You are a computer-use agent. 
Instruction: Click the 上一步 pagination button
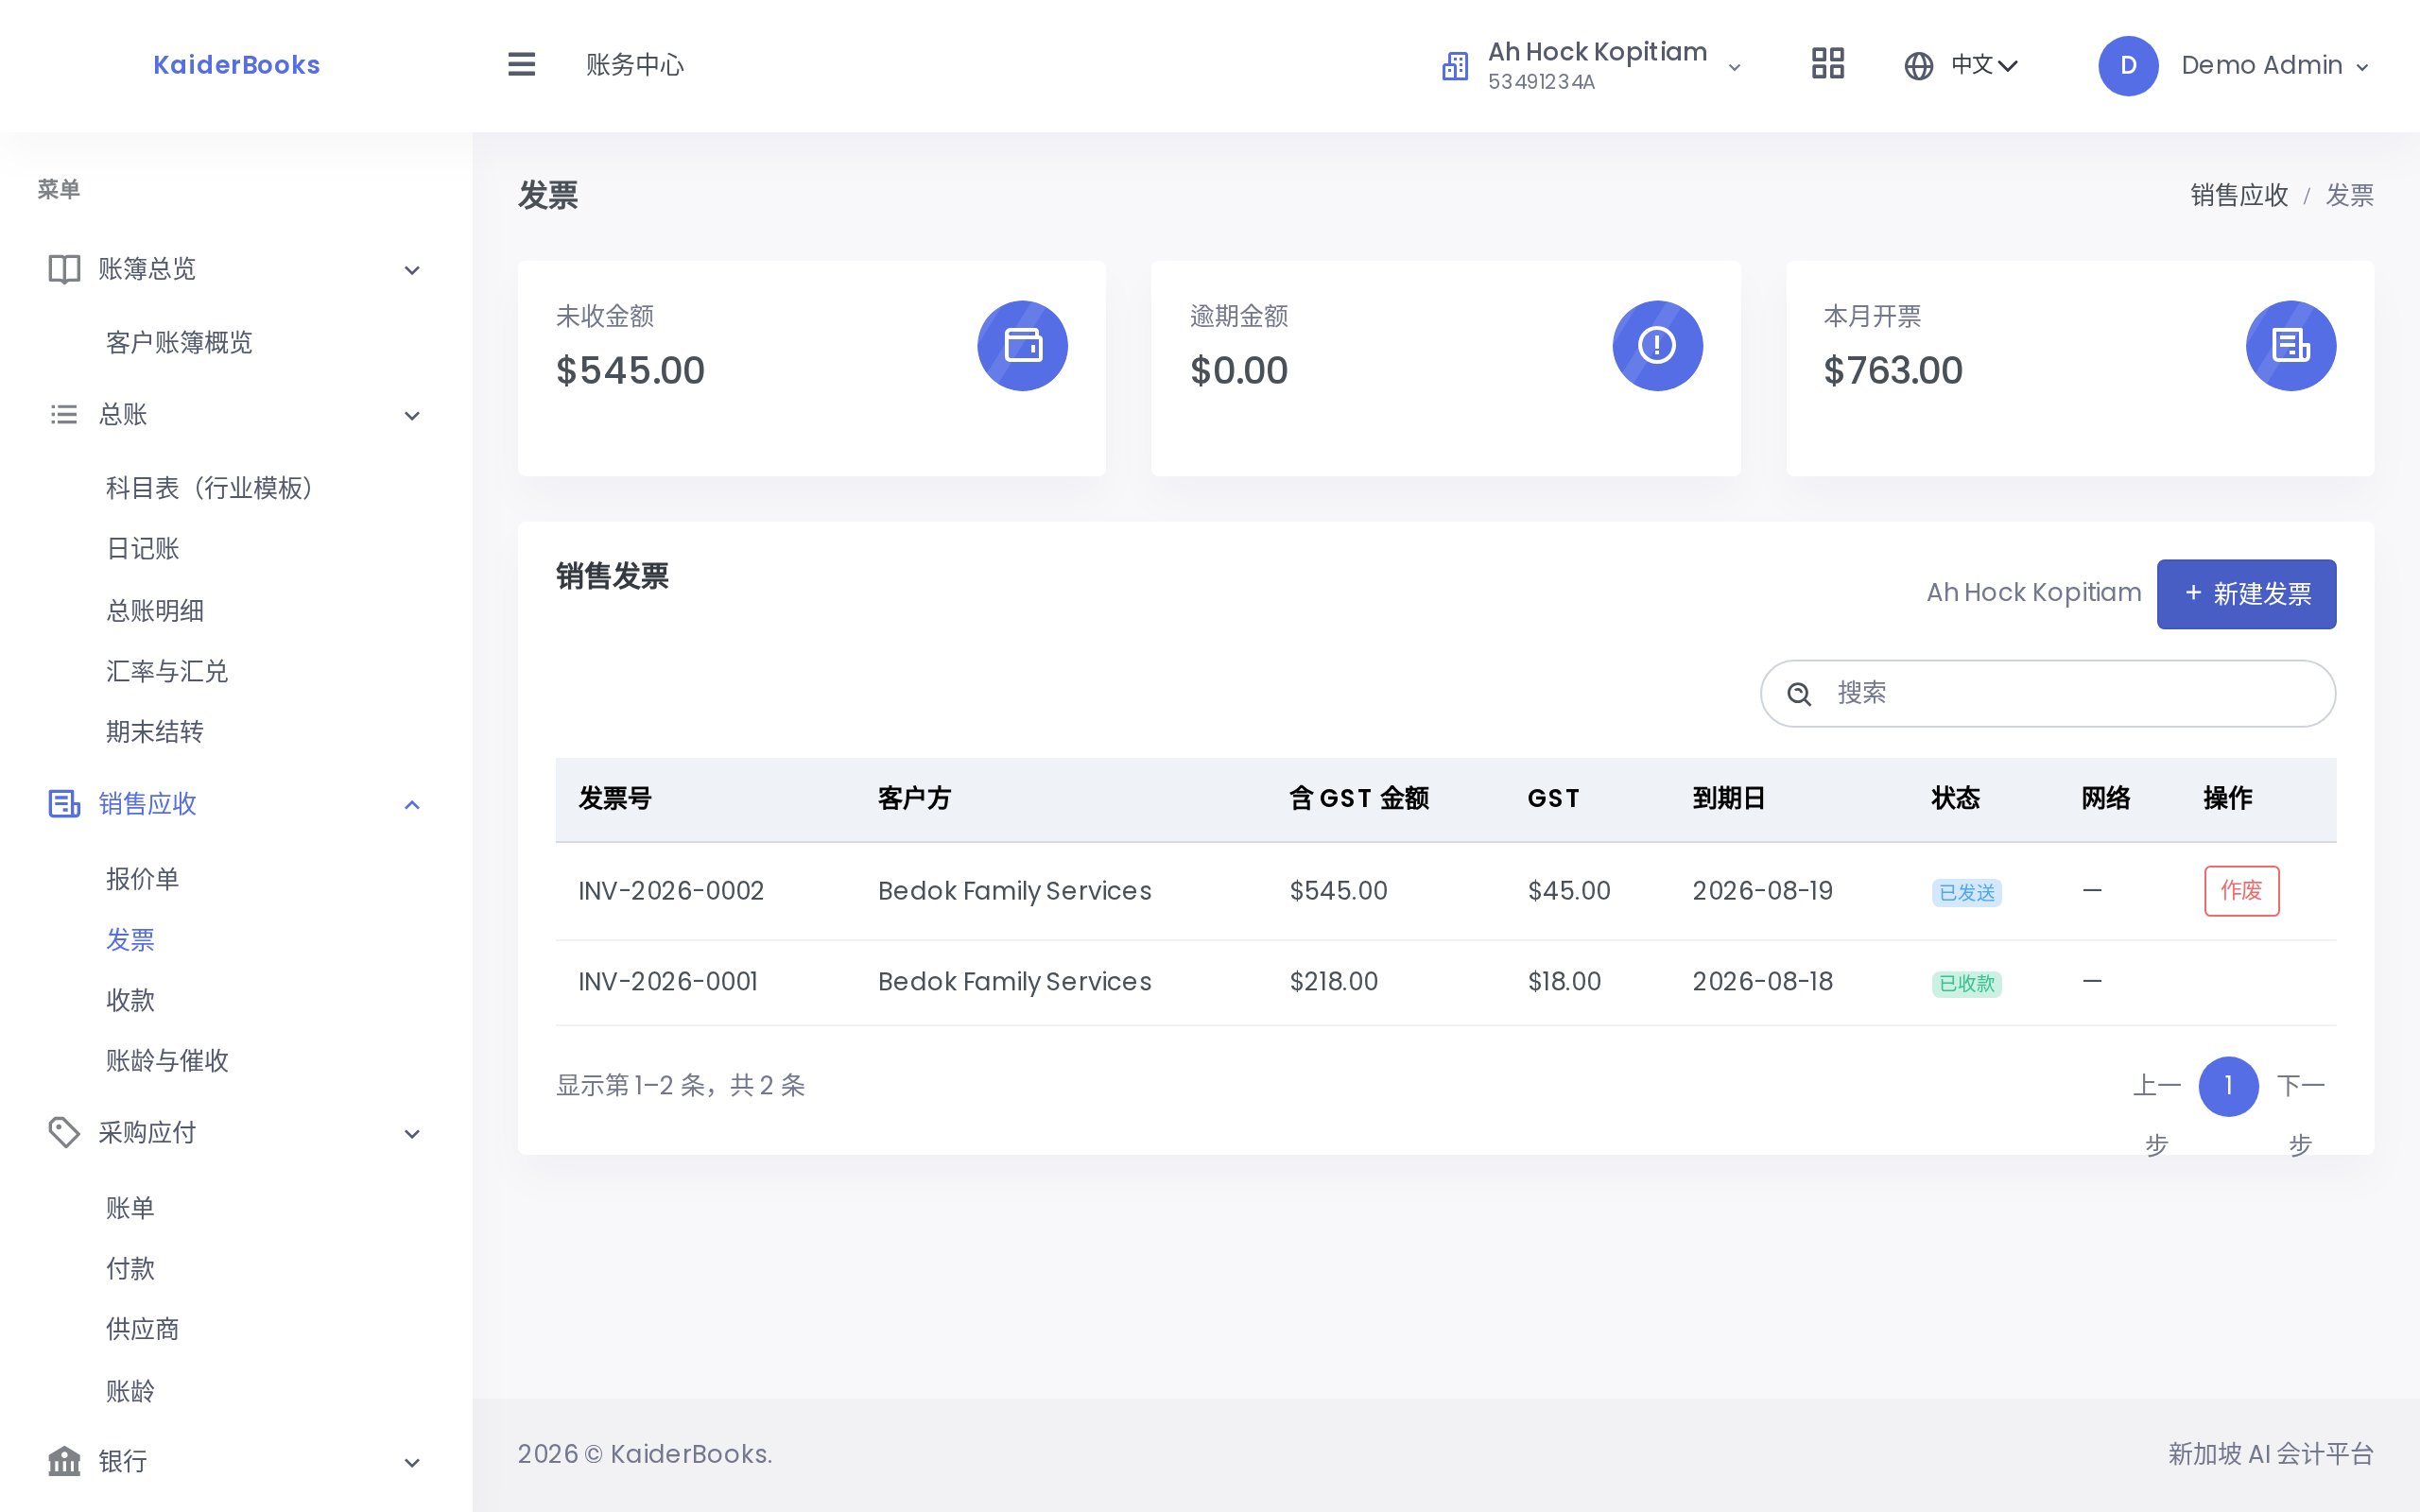(x=2156, y=1114)
